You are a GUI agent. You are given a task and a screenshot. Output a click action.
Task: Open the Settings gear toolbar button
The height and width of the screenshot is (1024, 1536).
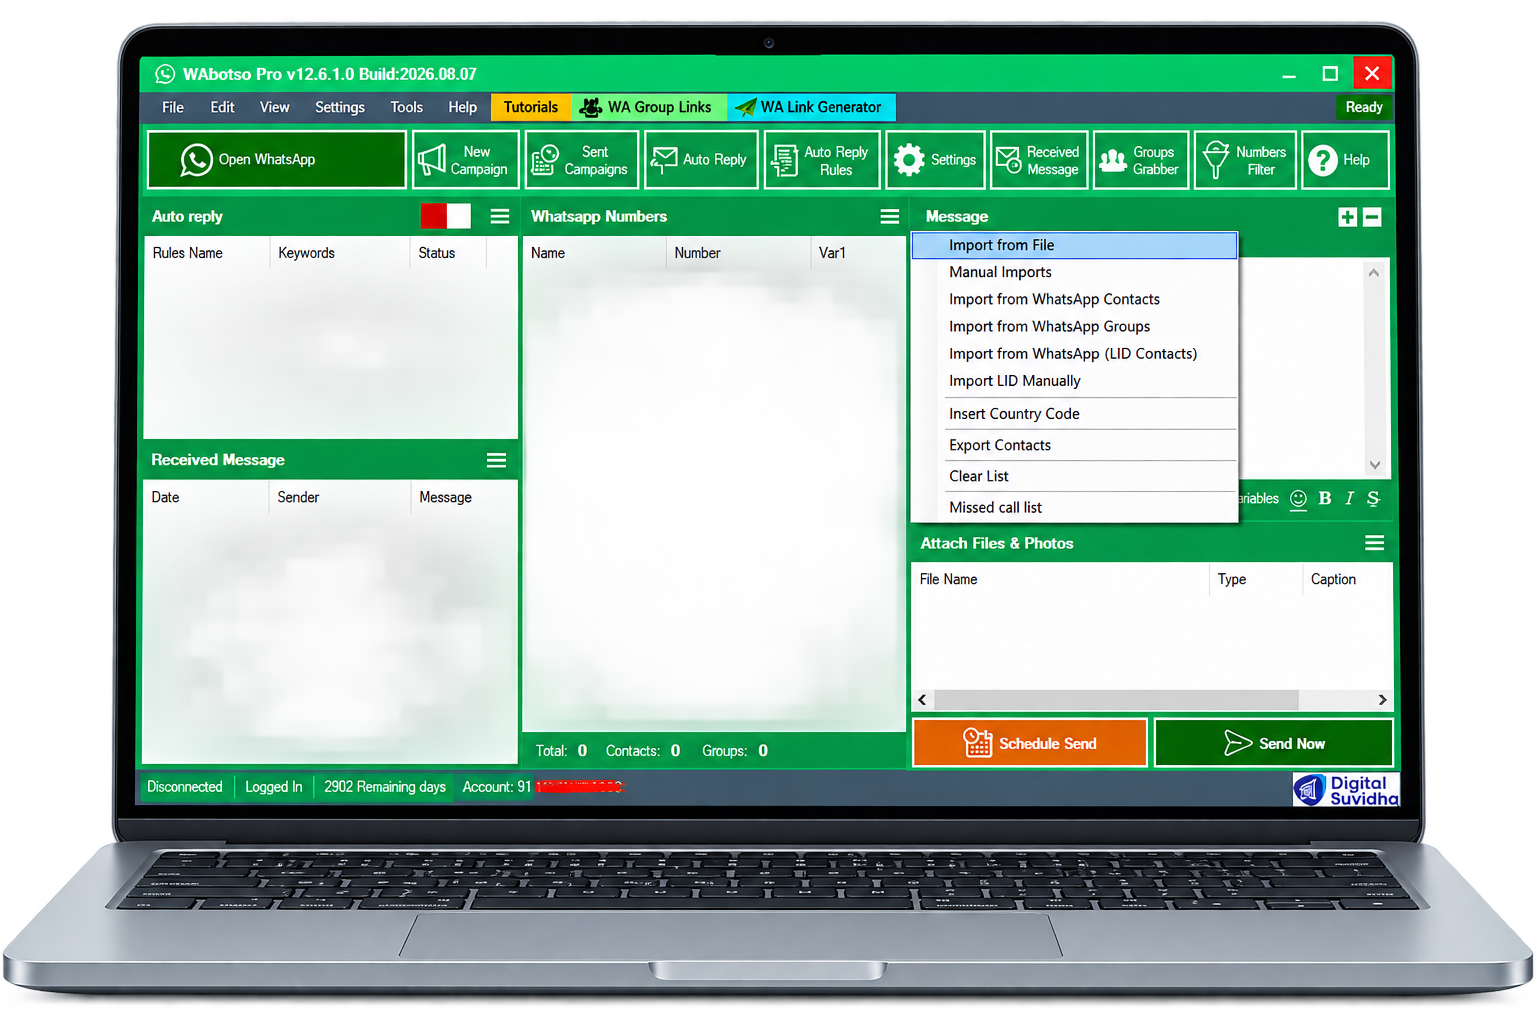[x=935, y=160]
